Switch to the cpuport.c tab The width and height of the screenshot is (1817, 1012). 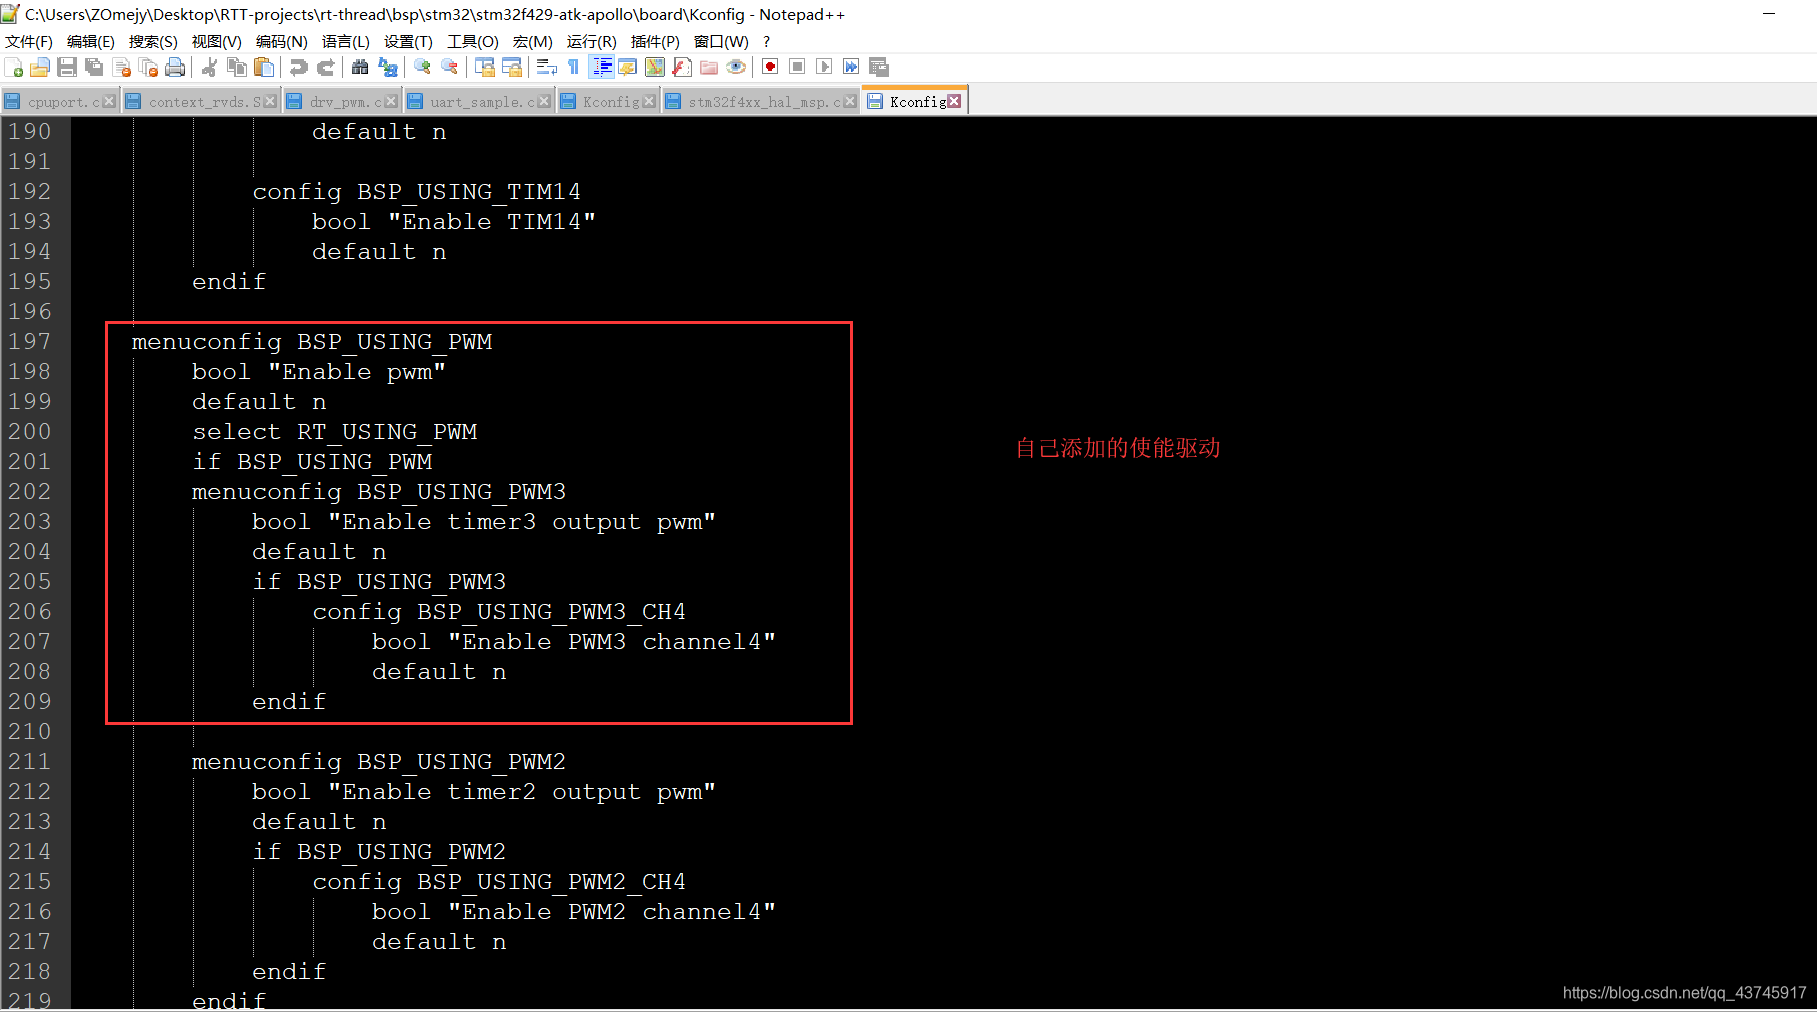click(59, 101)
